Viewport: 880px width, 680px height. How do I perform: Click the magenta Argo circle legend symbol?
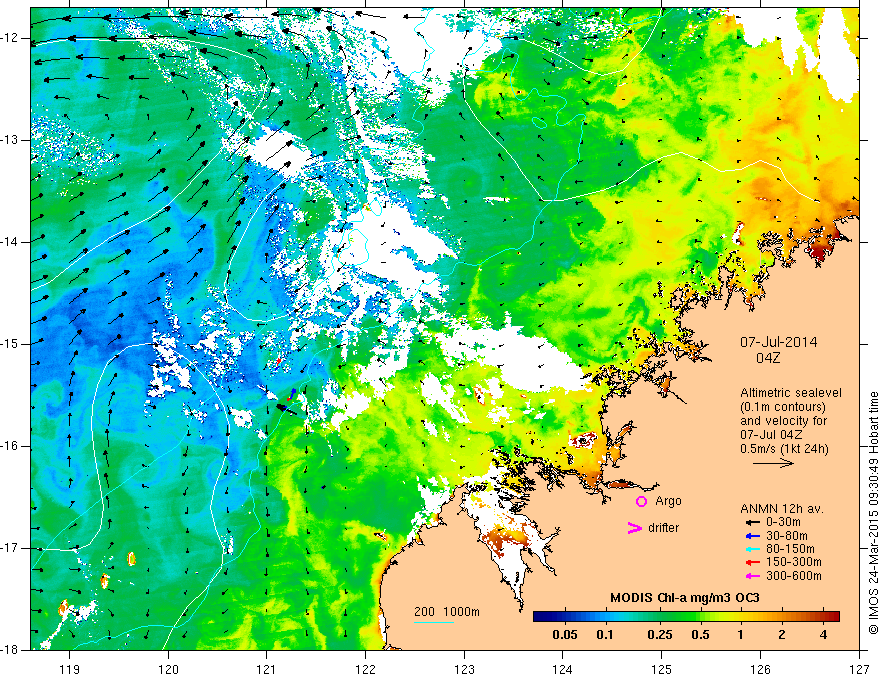(641, 501)
